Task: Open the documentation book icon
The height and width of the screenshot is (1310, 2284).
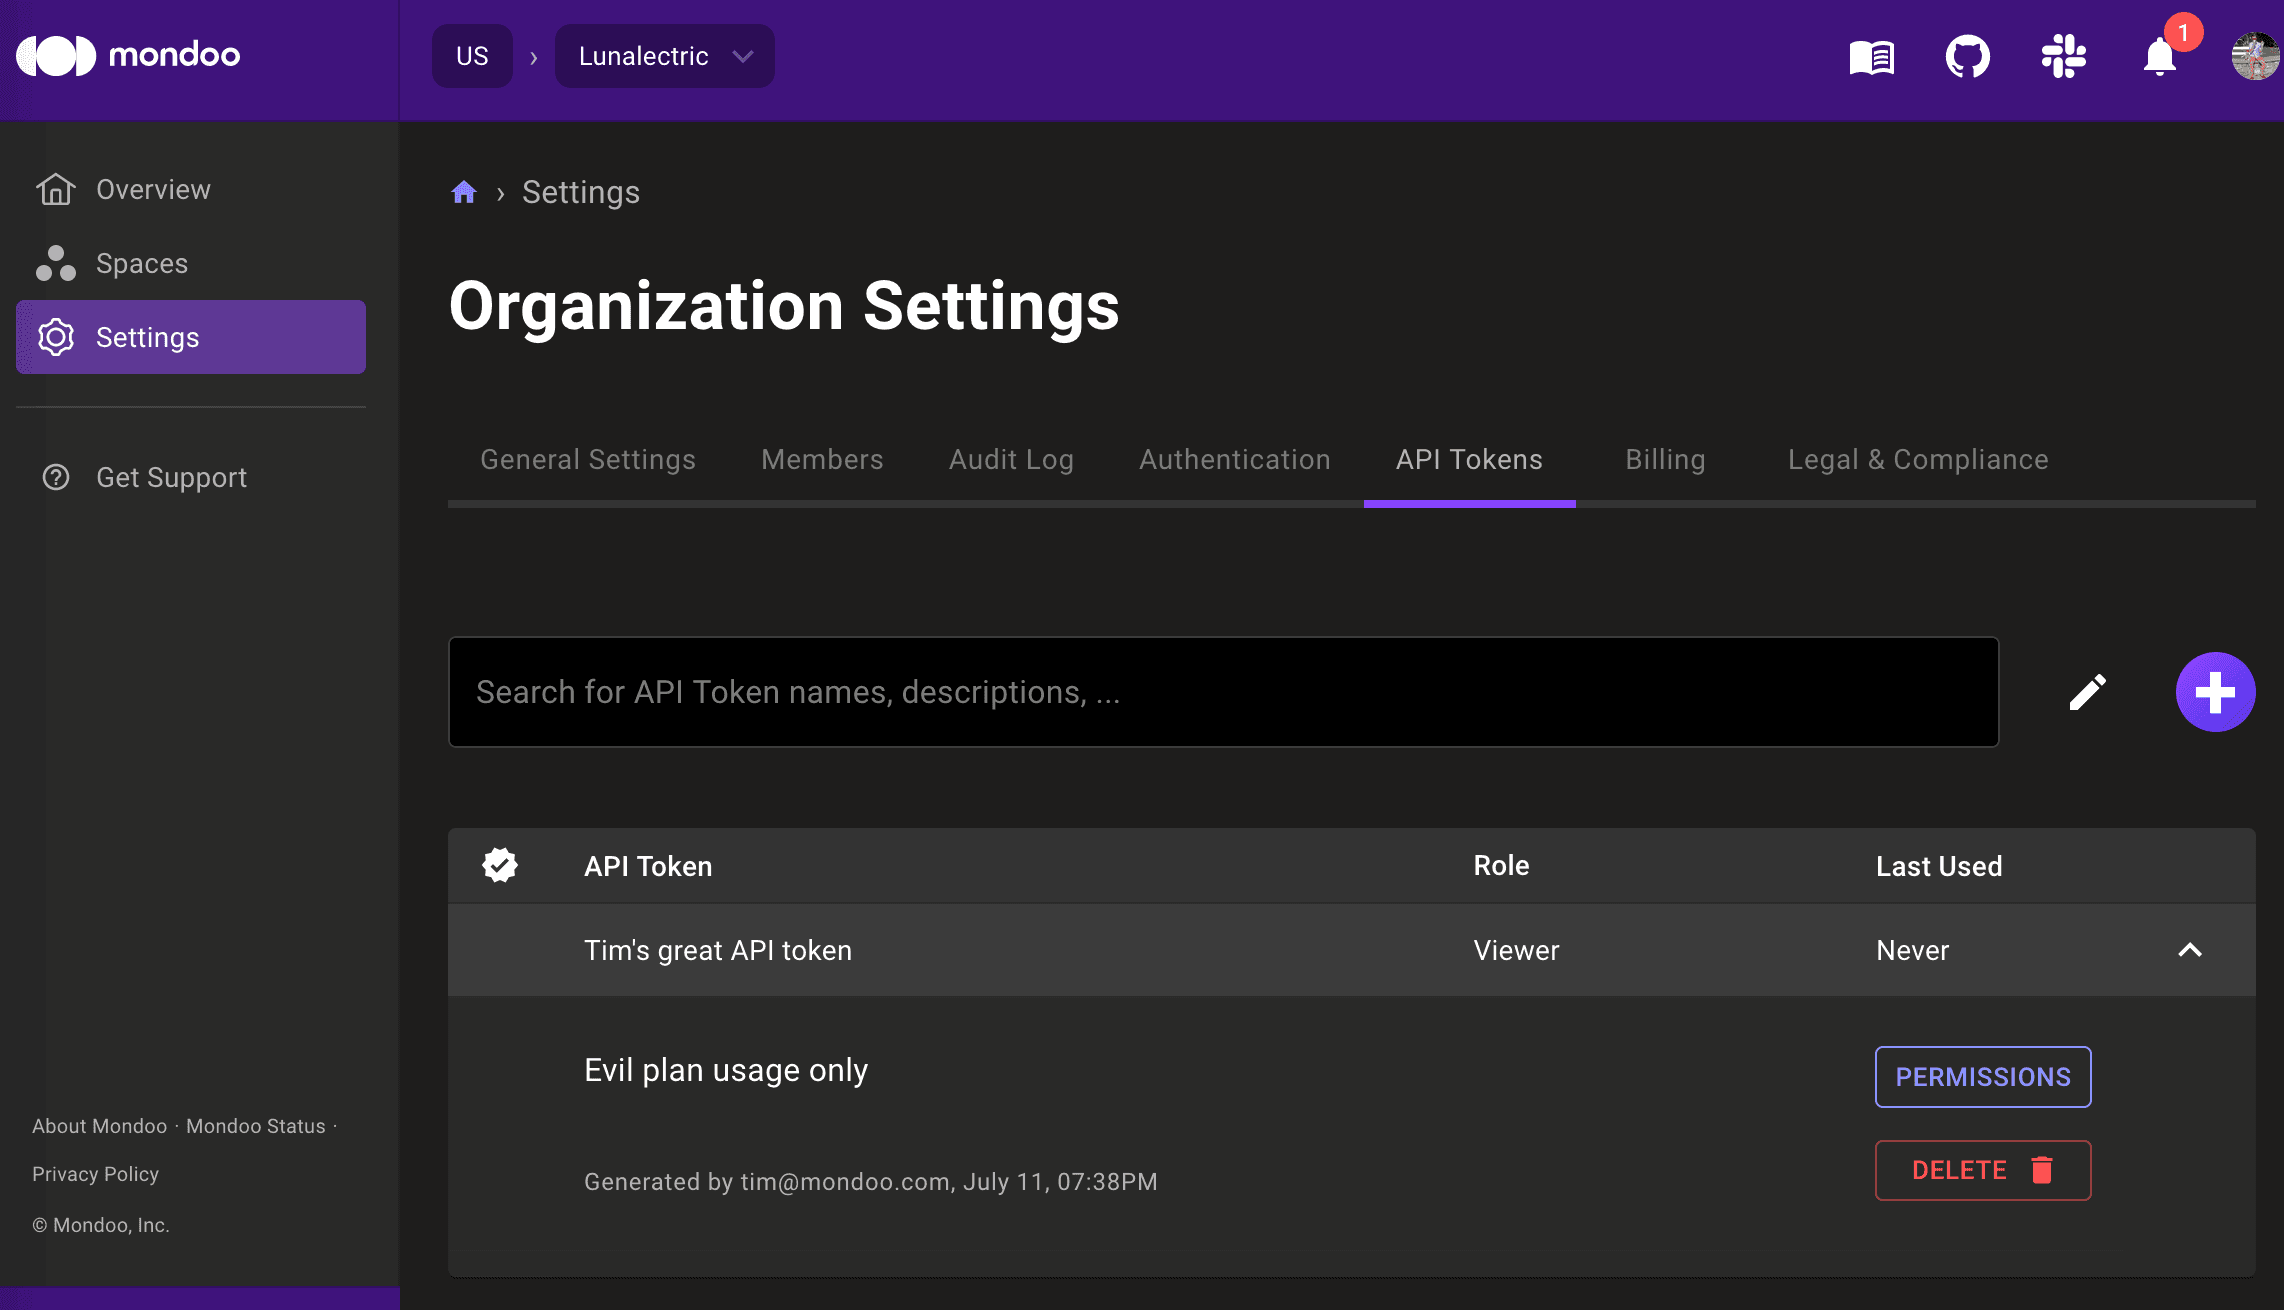Action: pyautogui.click(x=1872, y=57)
